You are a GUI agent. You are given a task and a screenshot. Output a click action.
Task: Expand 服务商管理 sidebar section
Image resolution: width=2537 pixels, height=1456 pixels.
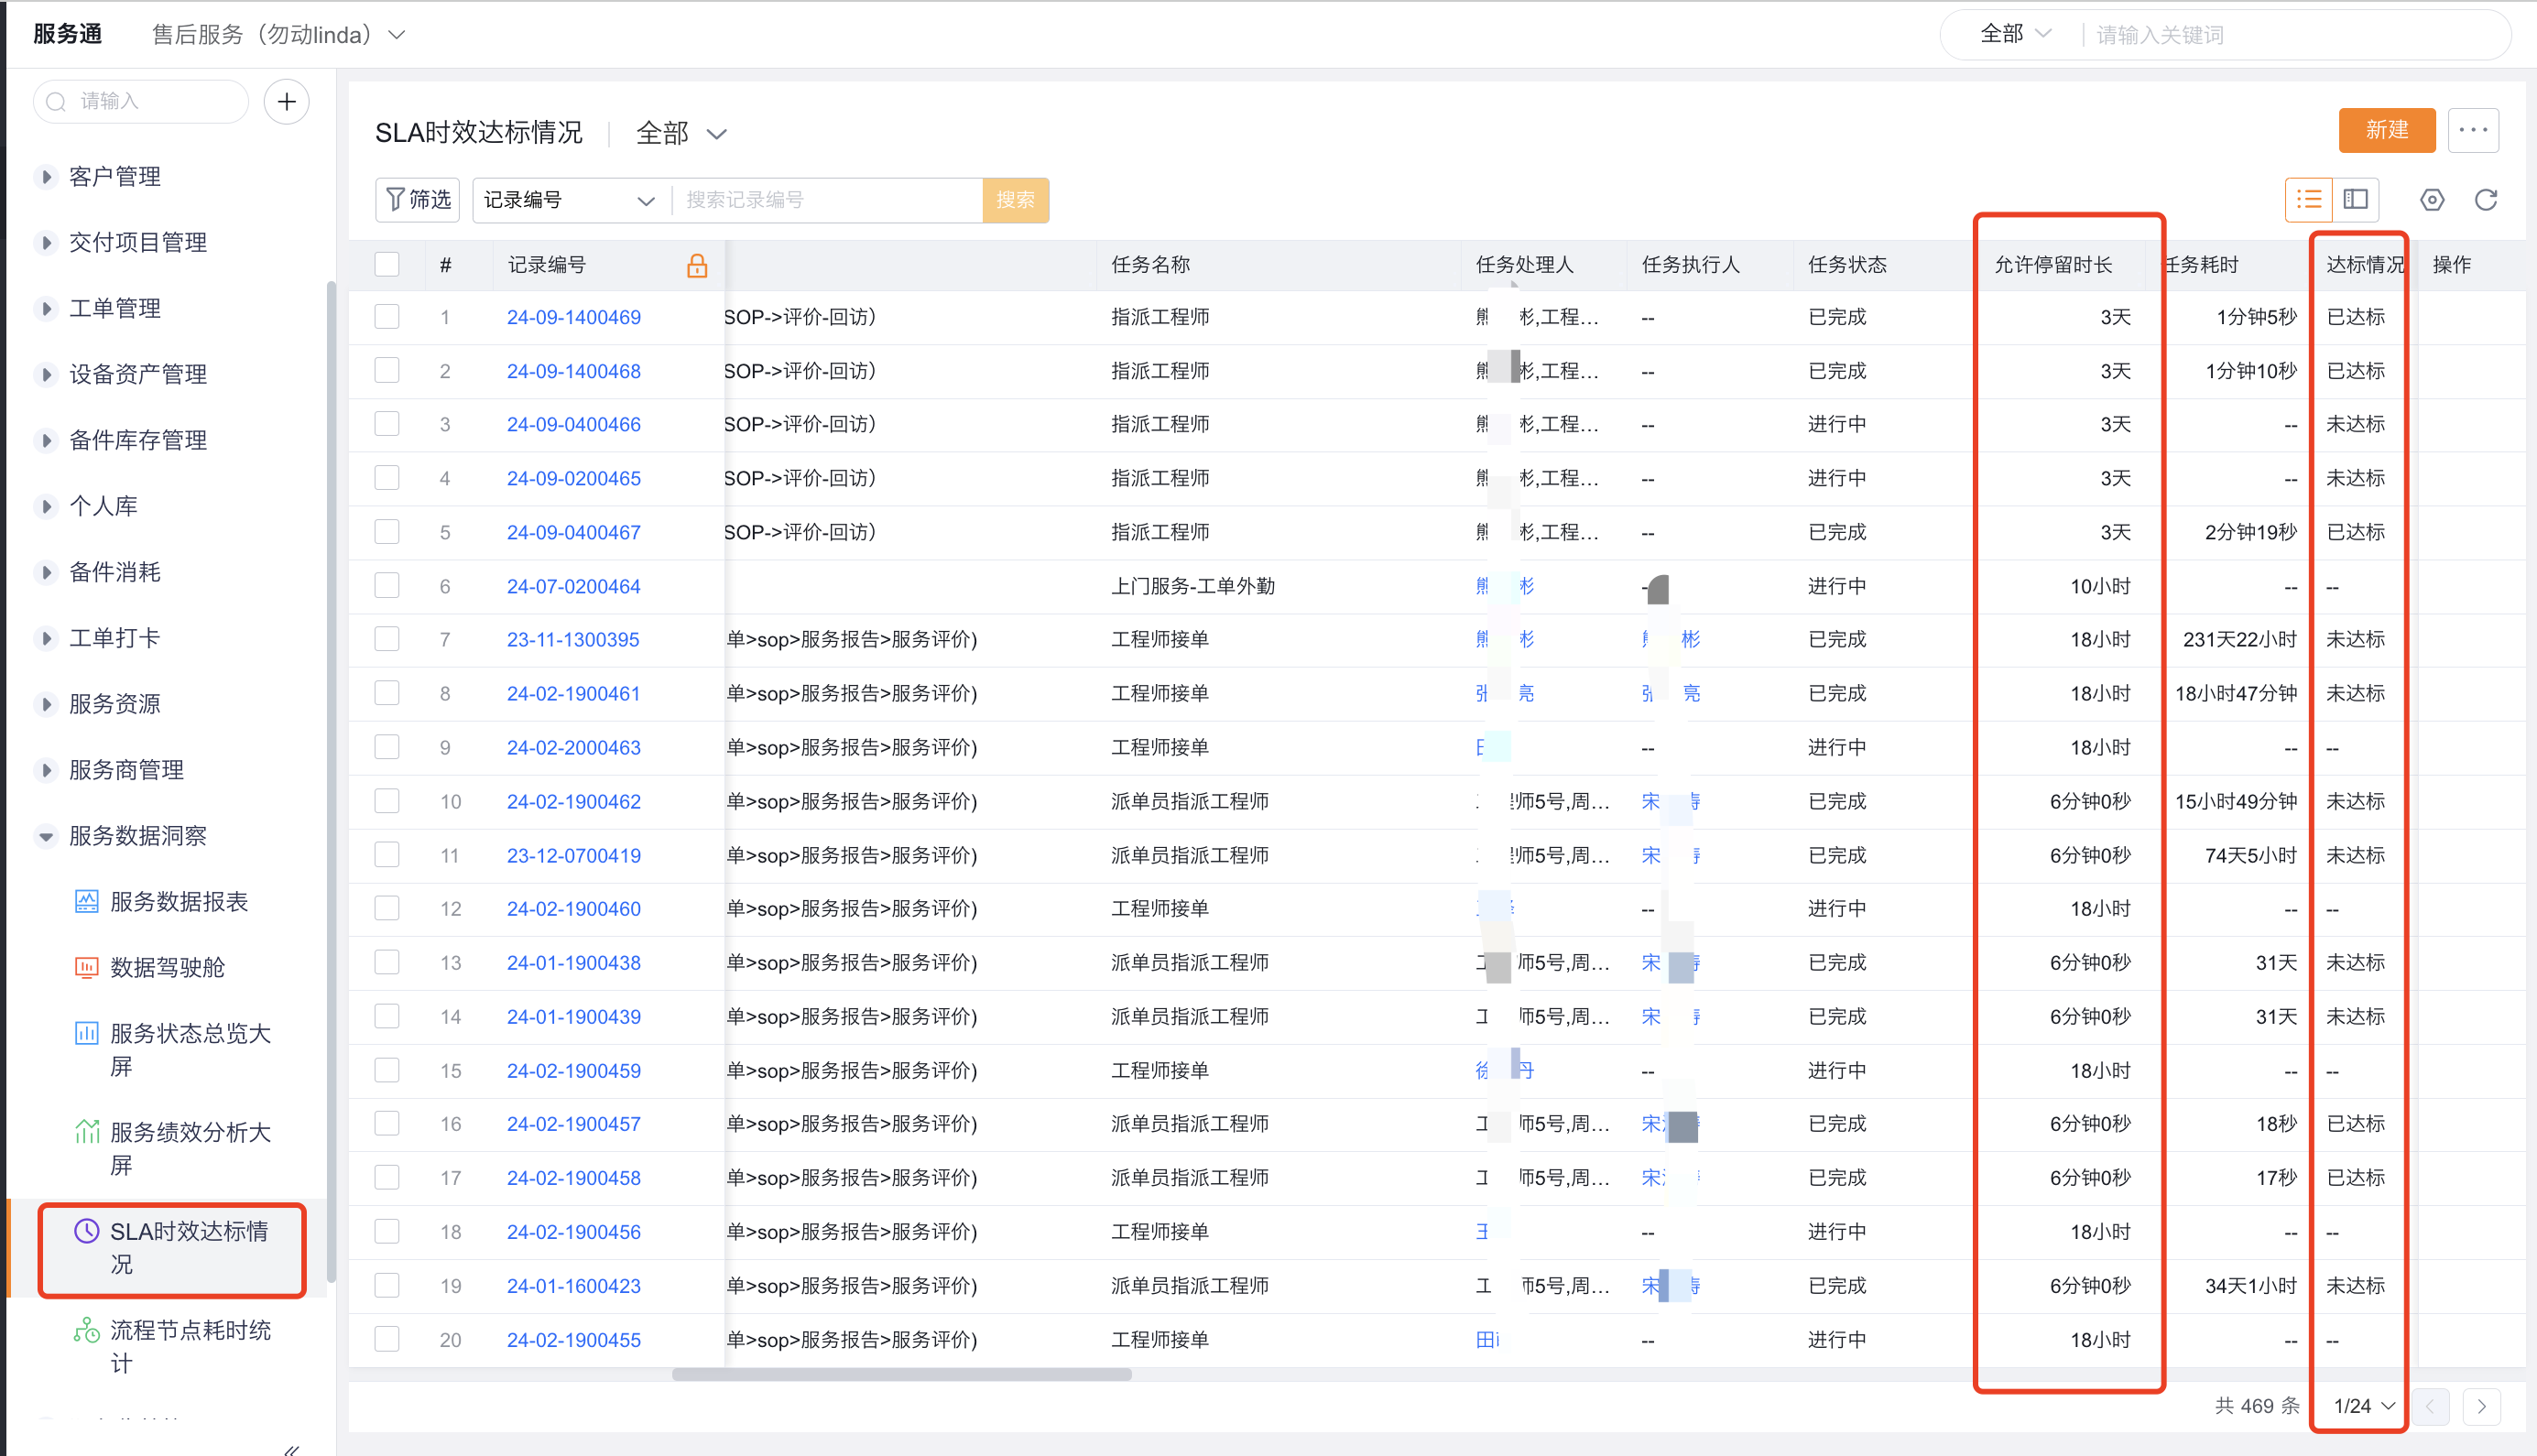pyautogui.click(x=46, y=770)
